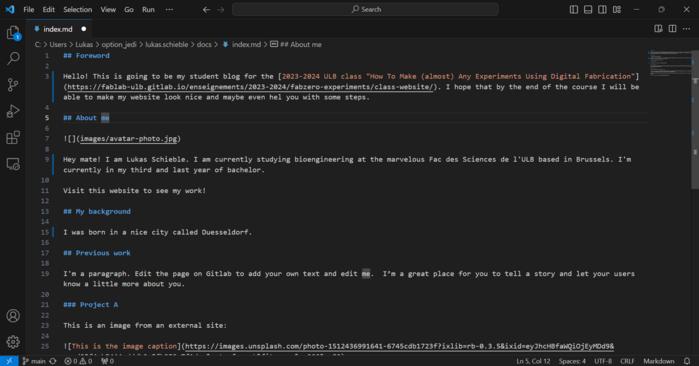Toggle the secondary side bar layout icon
Image resolution: width=699 pixels, height=366 pixels.
[x=602, y=9]
